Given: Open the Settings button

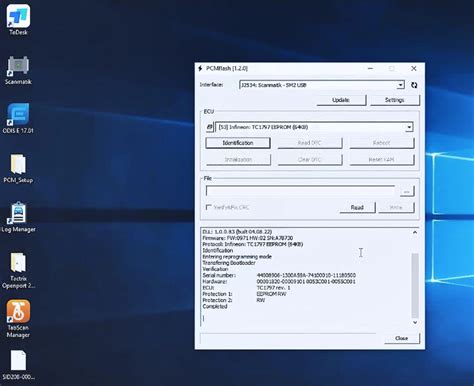Looking at the screenshot, I should pyautogui.click(x=395, y=100).
